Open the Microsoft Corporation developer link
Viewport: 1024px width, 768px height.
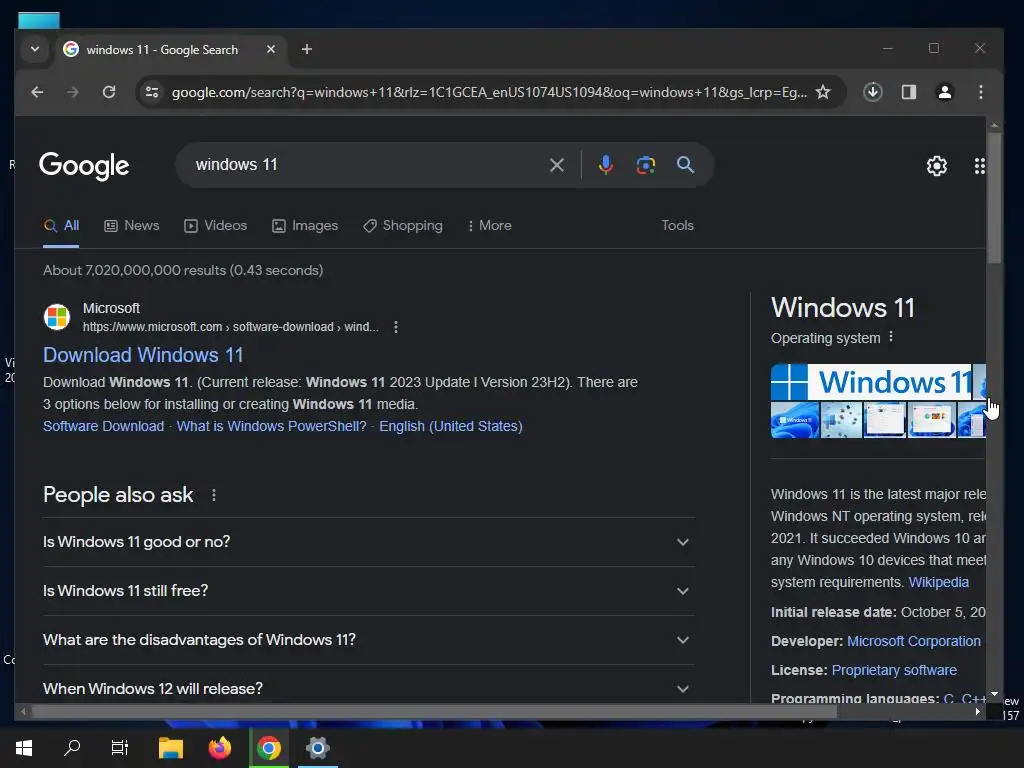914,641
